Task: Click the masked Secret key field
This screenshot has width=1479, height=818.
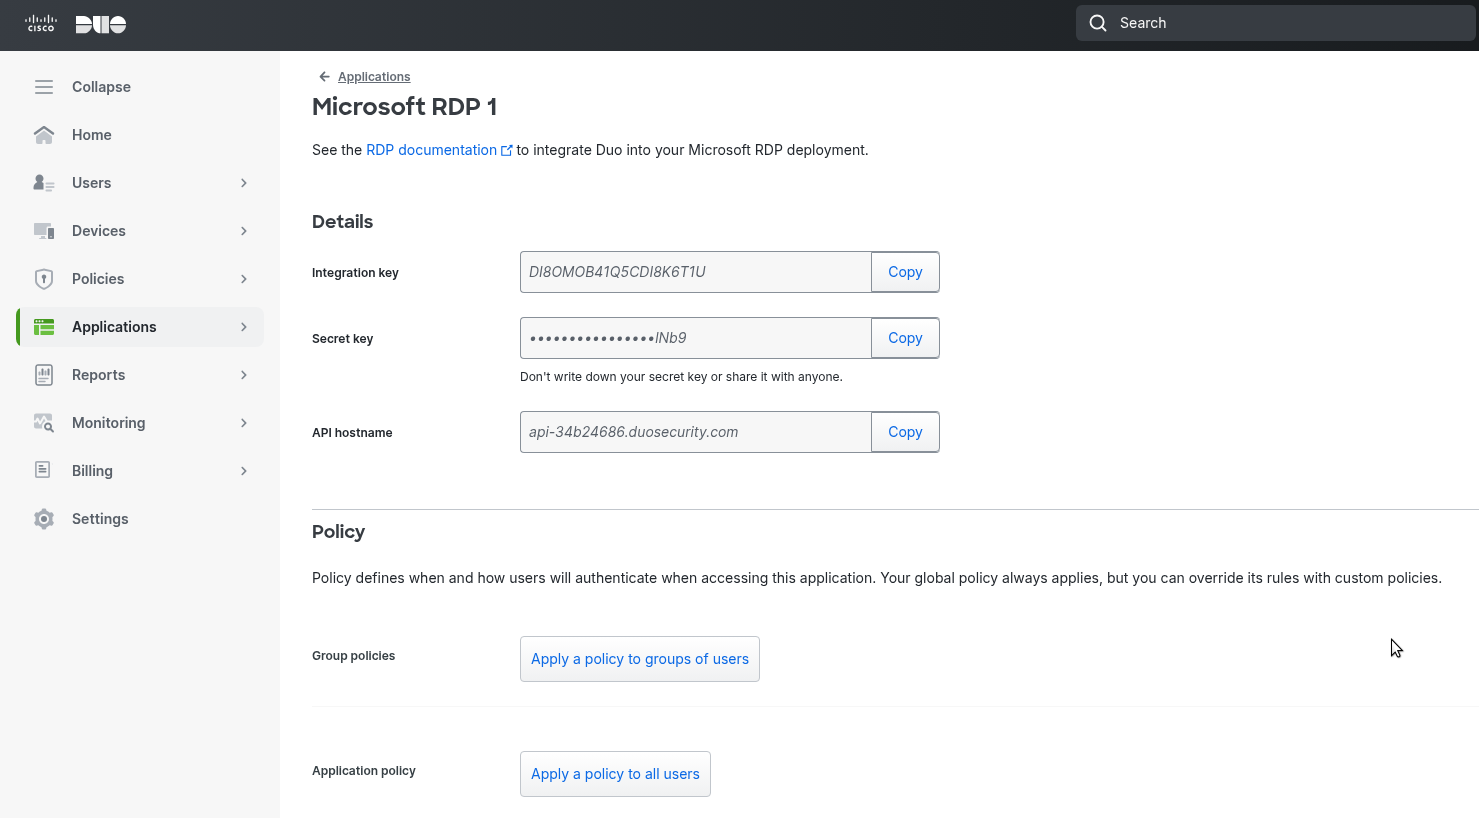Action: pos(696,338)
